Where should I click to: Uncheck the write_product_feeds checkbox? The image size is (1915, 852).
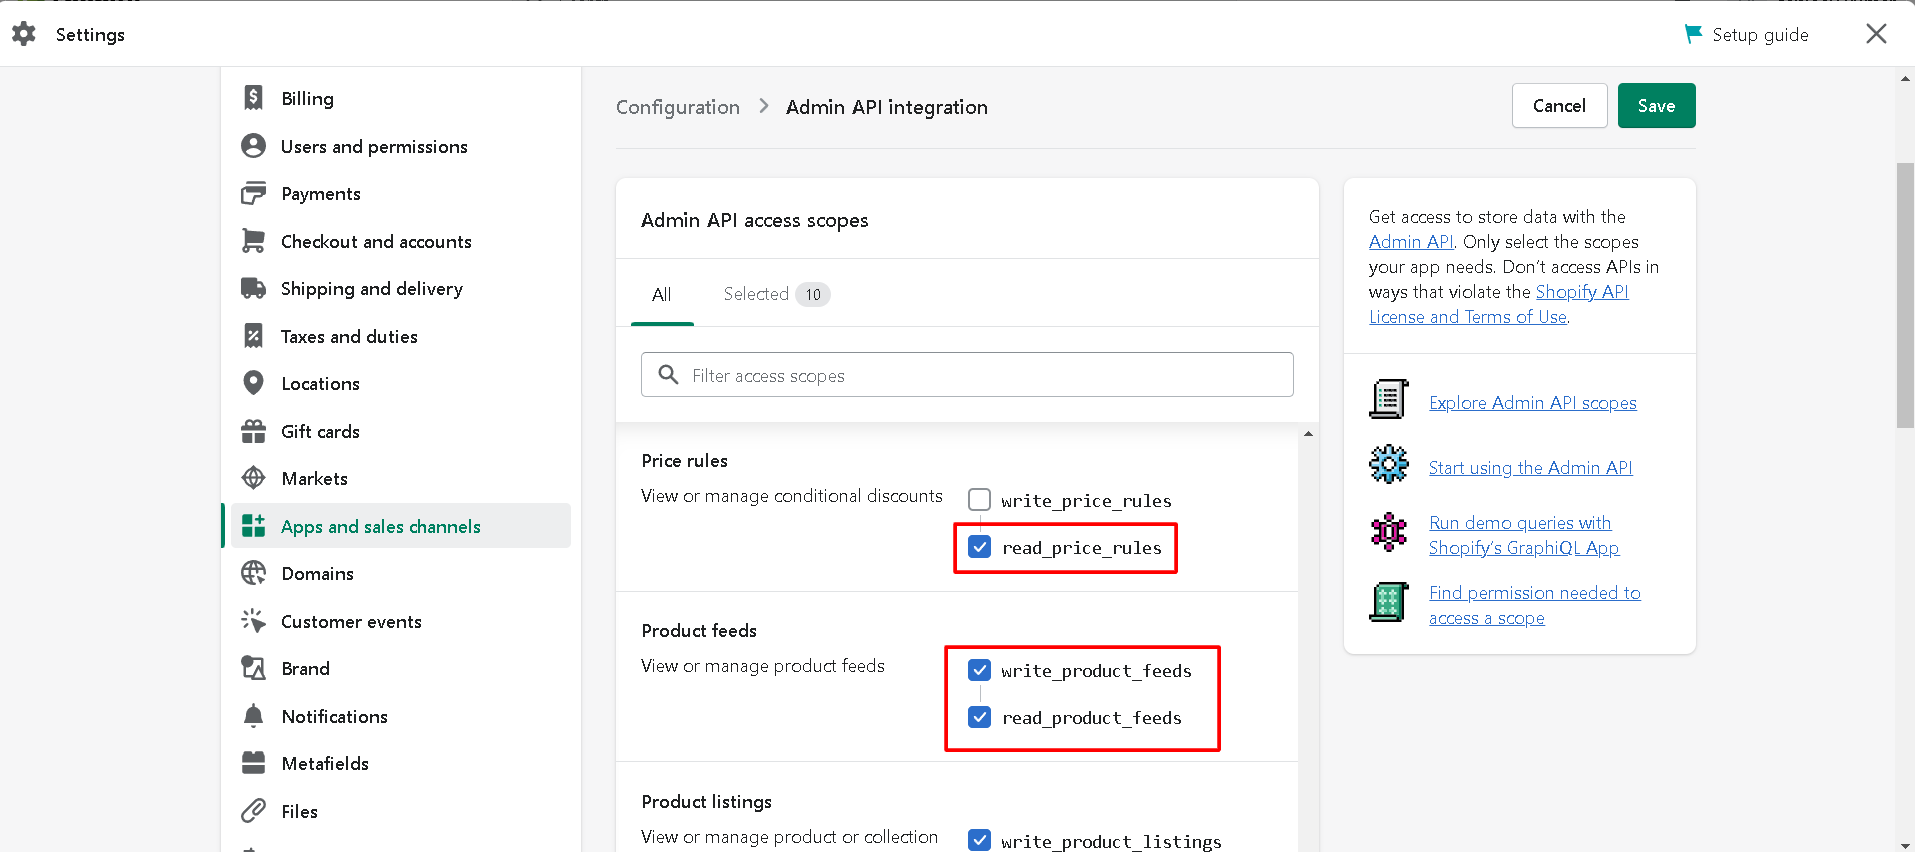980,670
